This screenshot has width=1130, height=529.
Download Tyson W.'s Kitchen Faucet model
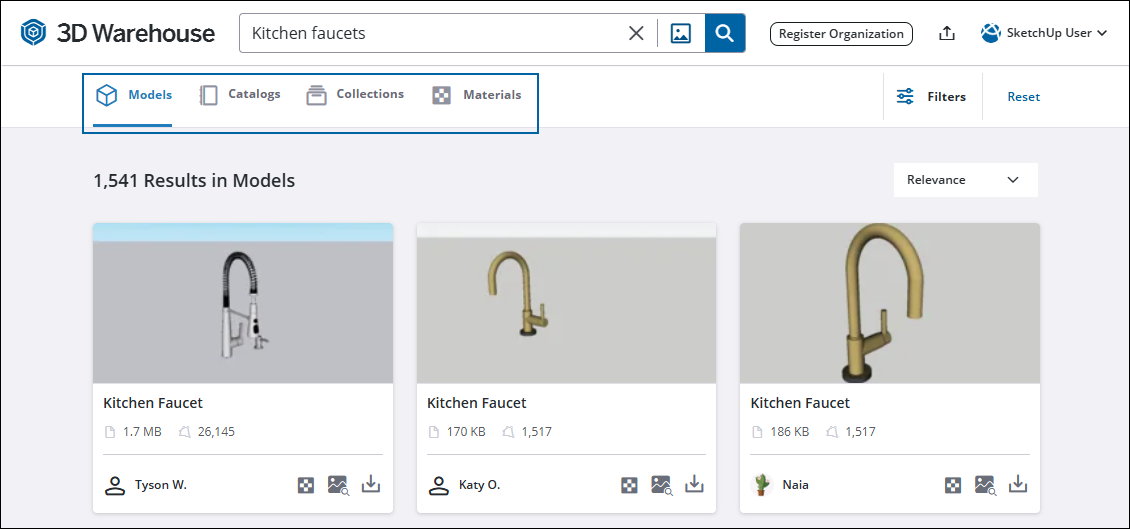tap(370, 484)
